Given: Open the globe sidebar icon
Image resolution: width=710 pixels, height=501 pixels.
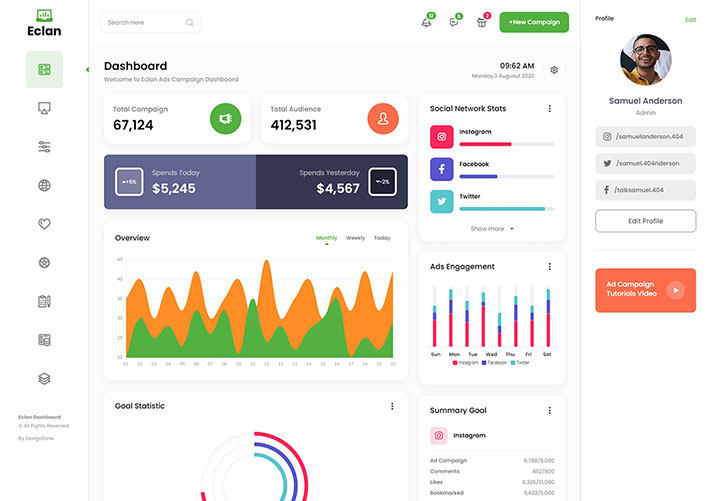Looking at the screenshot, I should 44,186.
